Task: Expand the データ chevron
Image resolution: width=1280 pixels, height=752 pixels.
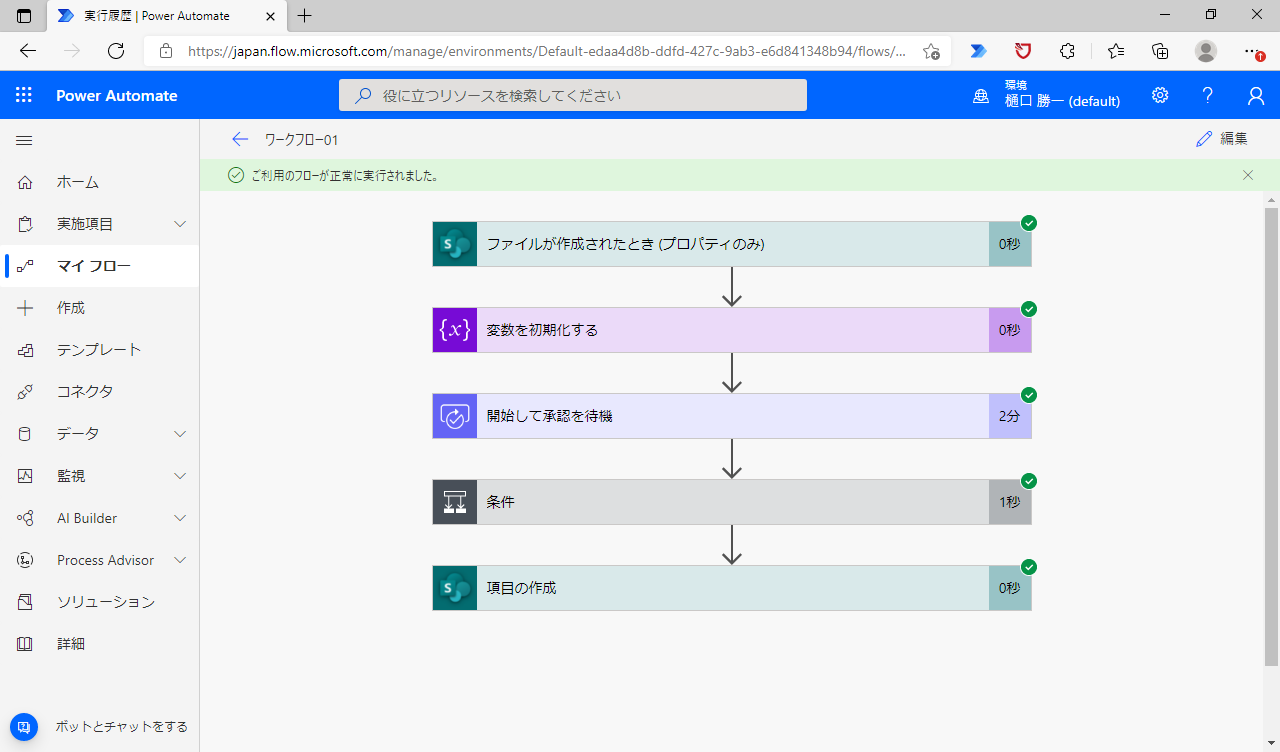Action: pyautogui.click(x=180, y=434)
